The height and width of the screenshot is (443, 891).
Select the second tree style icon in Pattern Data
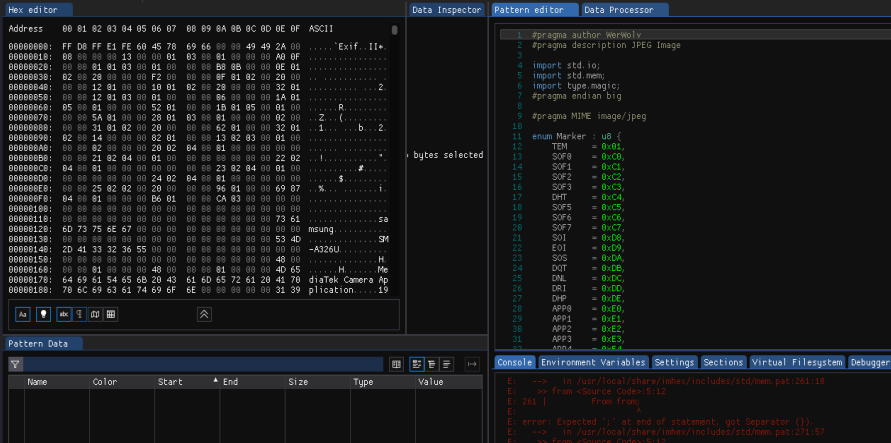pyautogui.click(x=432, y=365)
